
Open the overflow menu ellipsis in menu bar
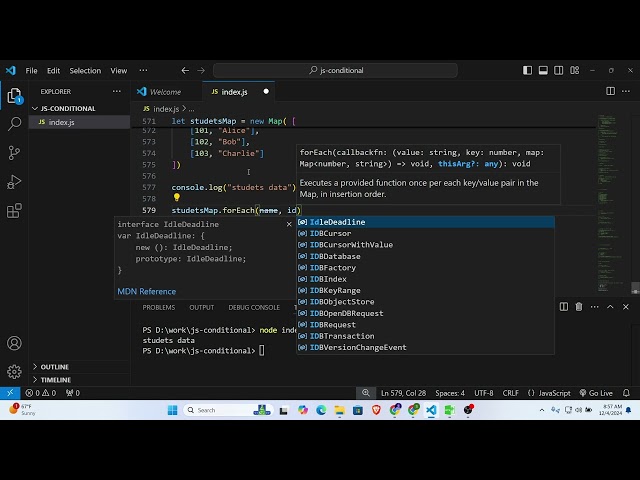click(143, 71)
